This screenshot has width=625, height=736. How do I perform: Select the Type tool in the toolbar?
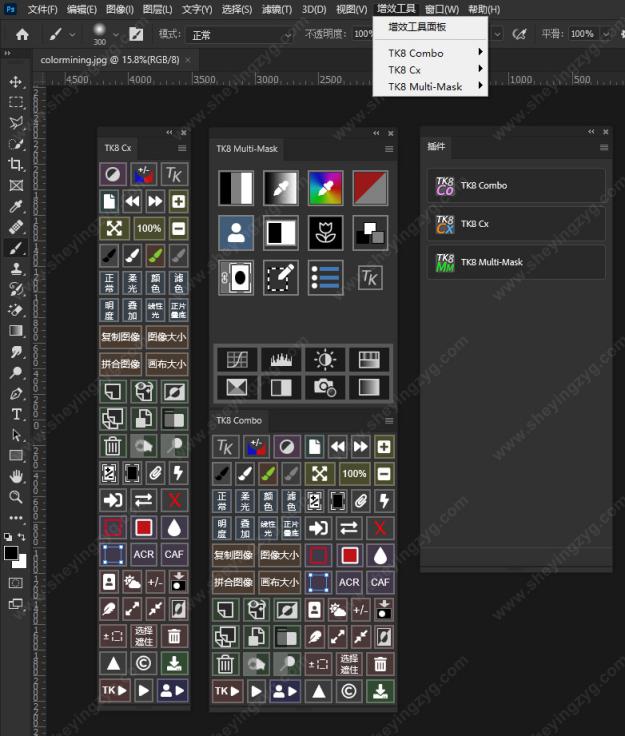(x=16, y=414)
